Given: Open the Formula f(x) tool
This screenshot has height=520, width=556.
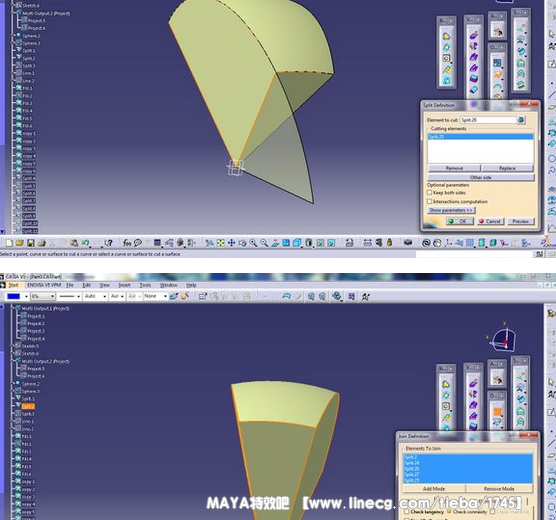Looking at the screenshot, I should [x=127, y=243].
